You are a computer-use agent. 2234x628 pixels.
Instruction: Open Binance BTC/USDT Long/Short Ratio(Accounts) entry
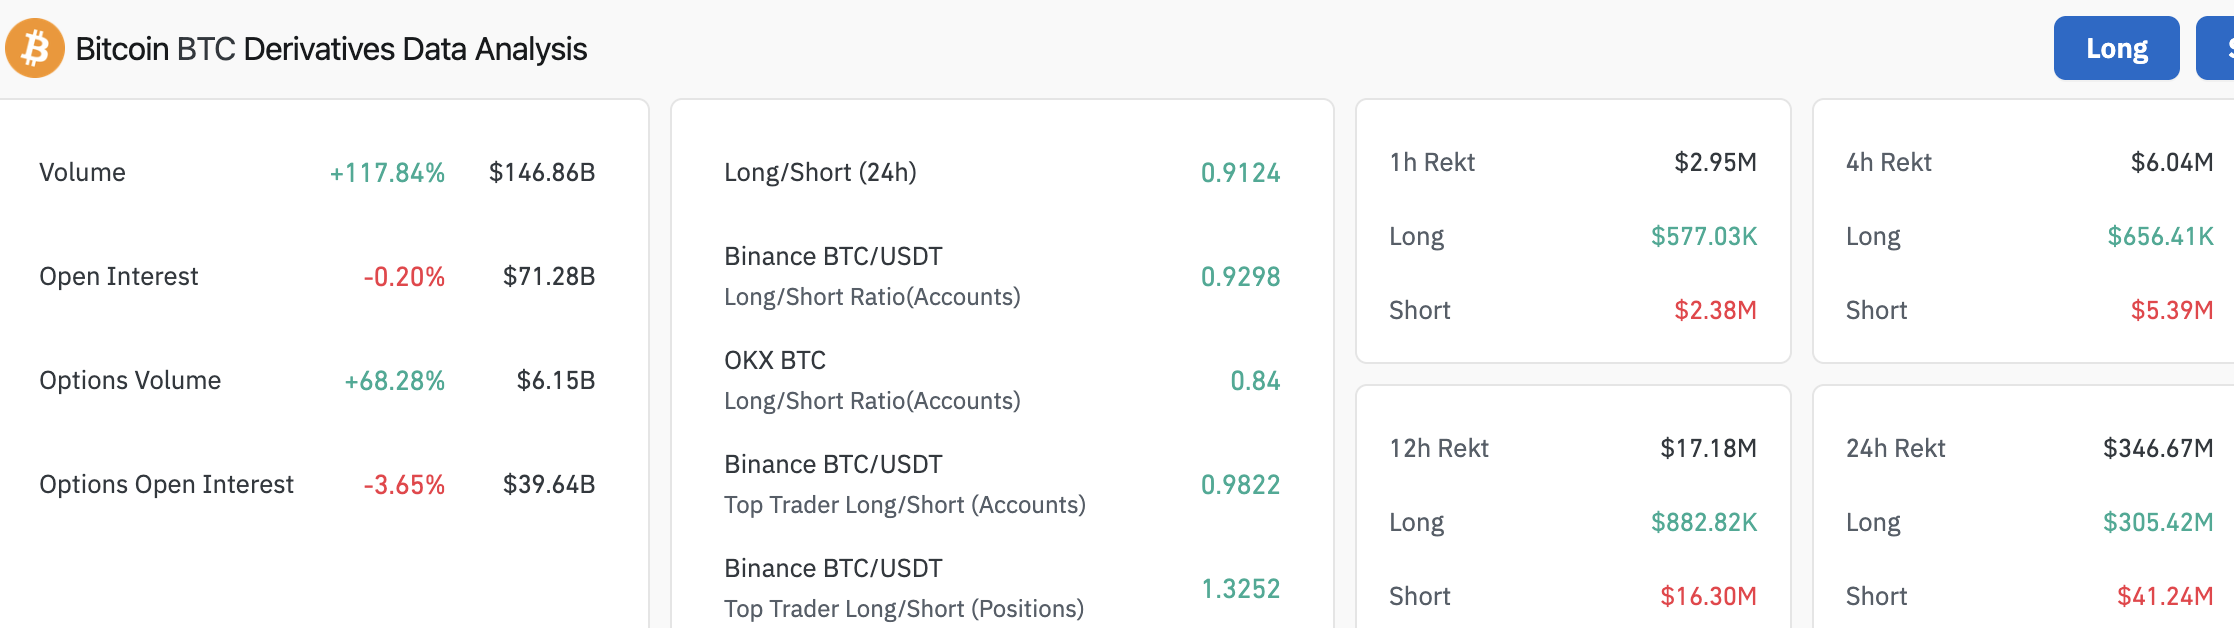coord(871,276)
